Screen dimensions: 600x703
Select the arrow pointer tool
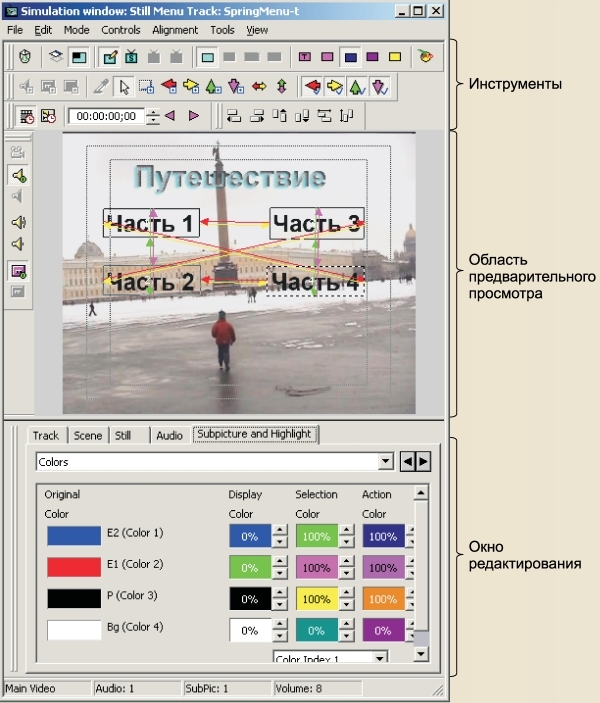pos(123,87)
